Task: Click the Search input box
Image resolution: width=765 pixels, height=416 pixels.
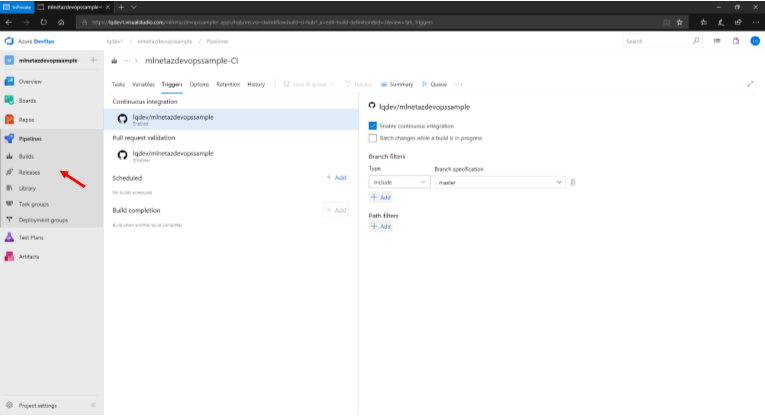Action: (655, 41)
